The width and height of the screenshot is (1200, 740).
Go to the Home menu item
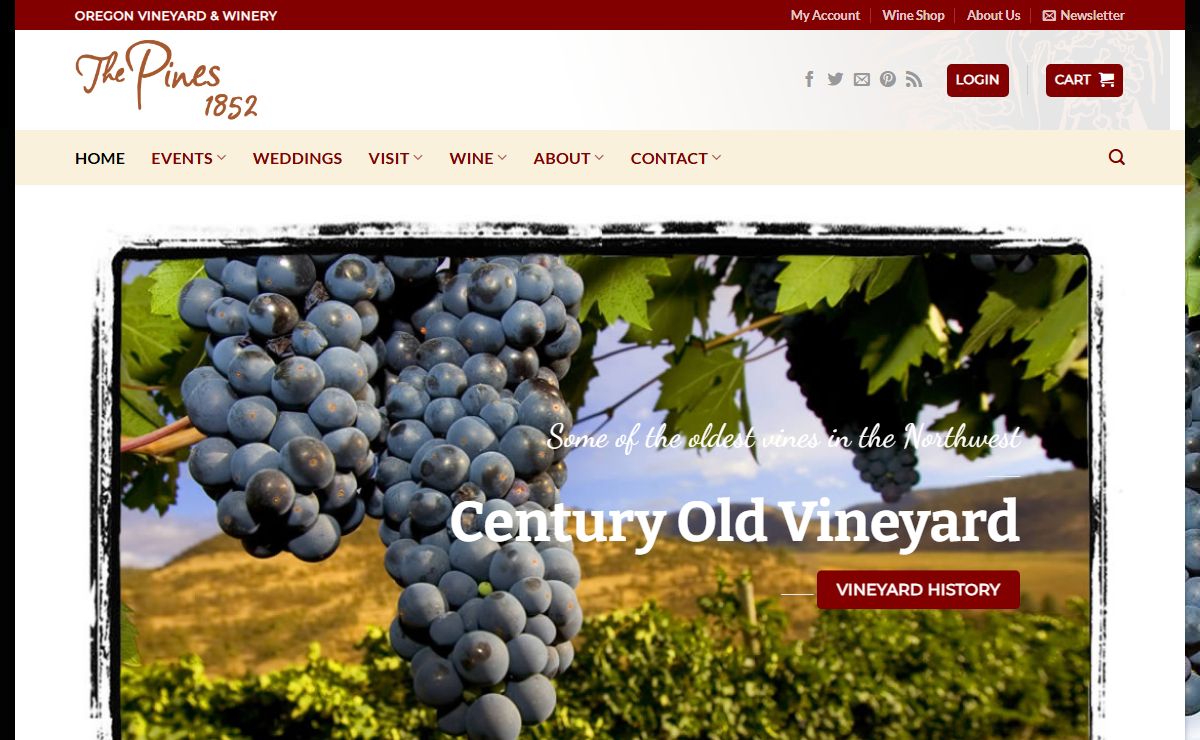point(100,158)
